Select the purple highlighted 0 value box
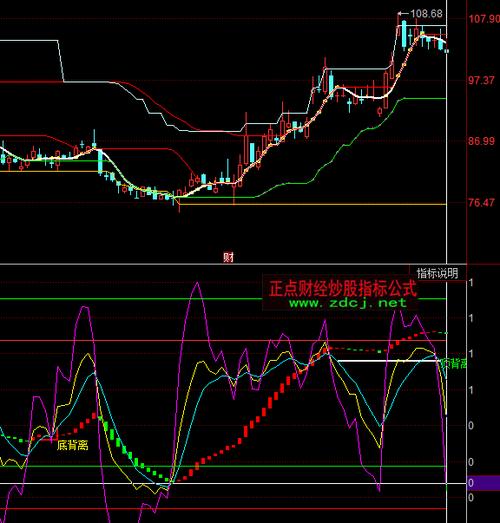 click(483, 483)
